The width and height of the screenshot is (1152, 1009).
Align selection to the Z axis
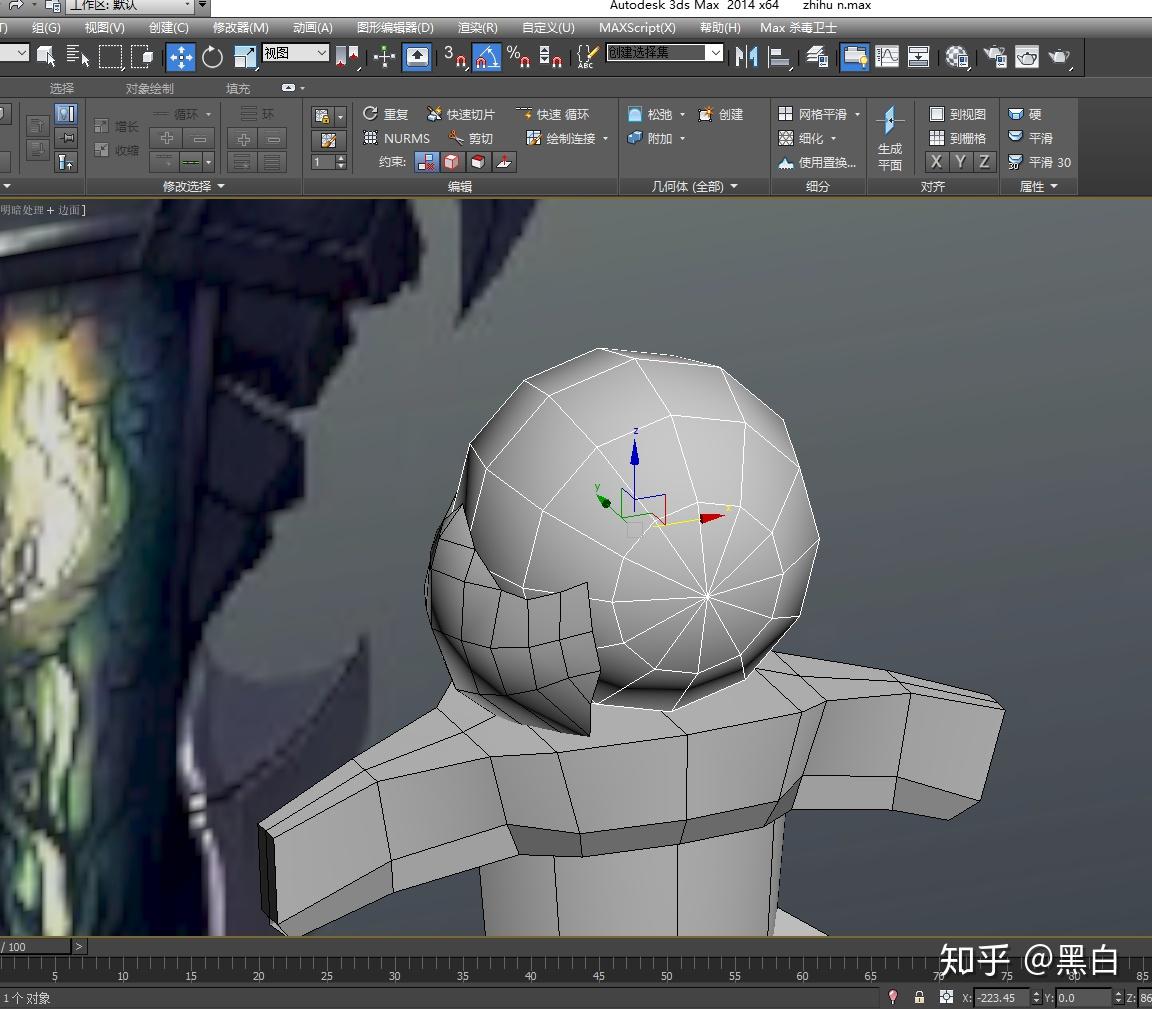click(x=984, y=162)
